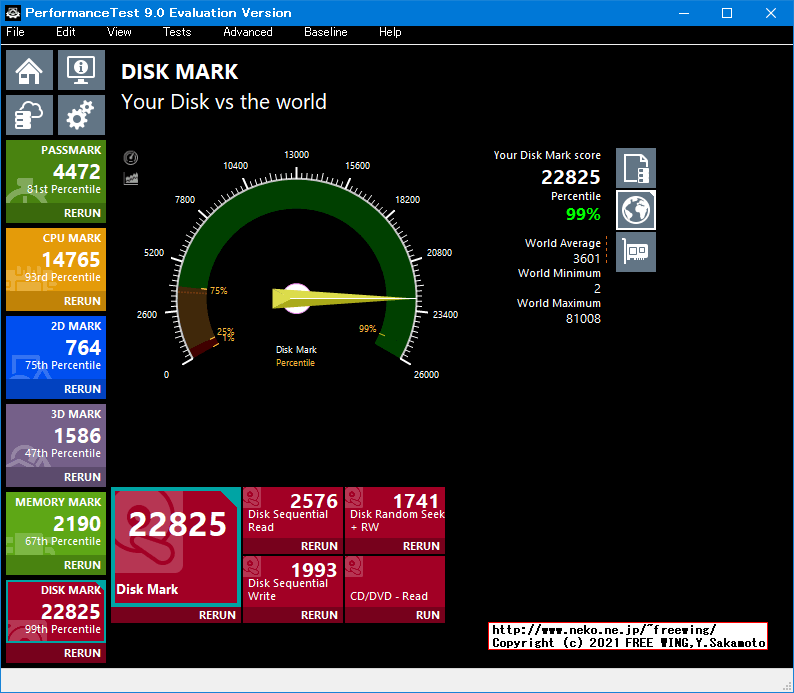The height and width of the screenshot is (693, 794).
Task: Rerun the Disk Random Seek test
Action: (421, 546)
